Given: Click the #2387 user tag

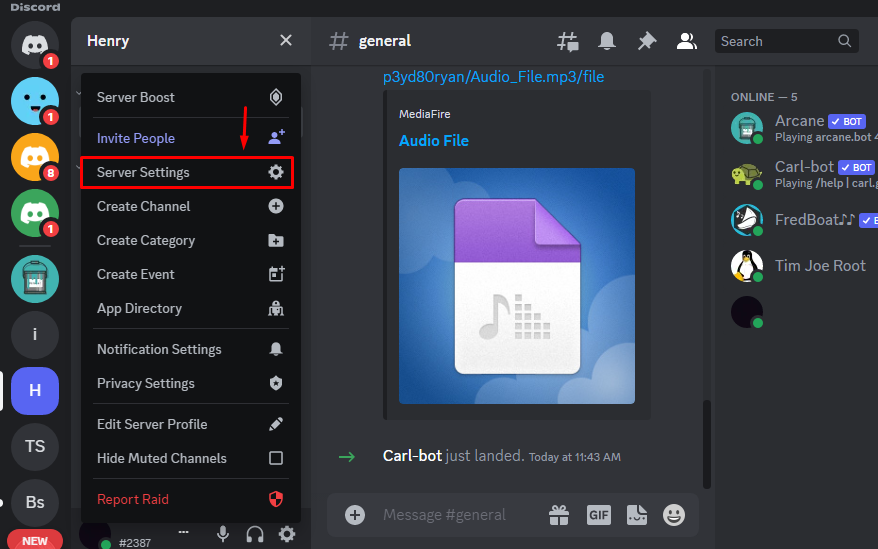Looking at the screenshot, I should pyautogui.click(x=134, y=543).
